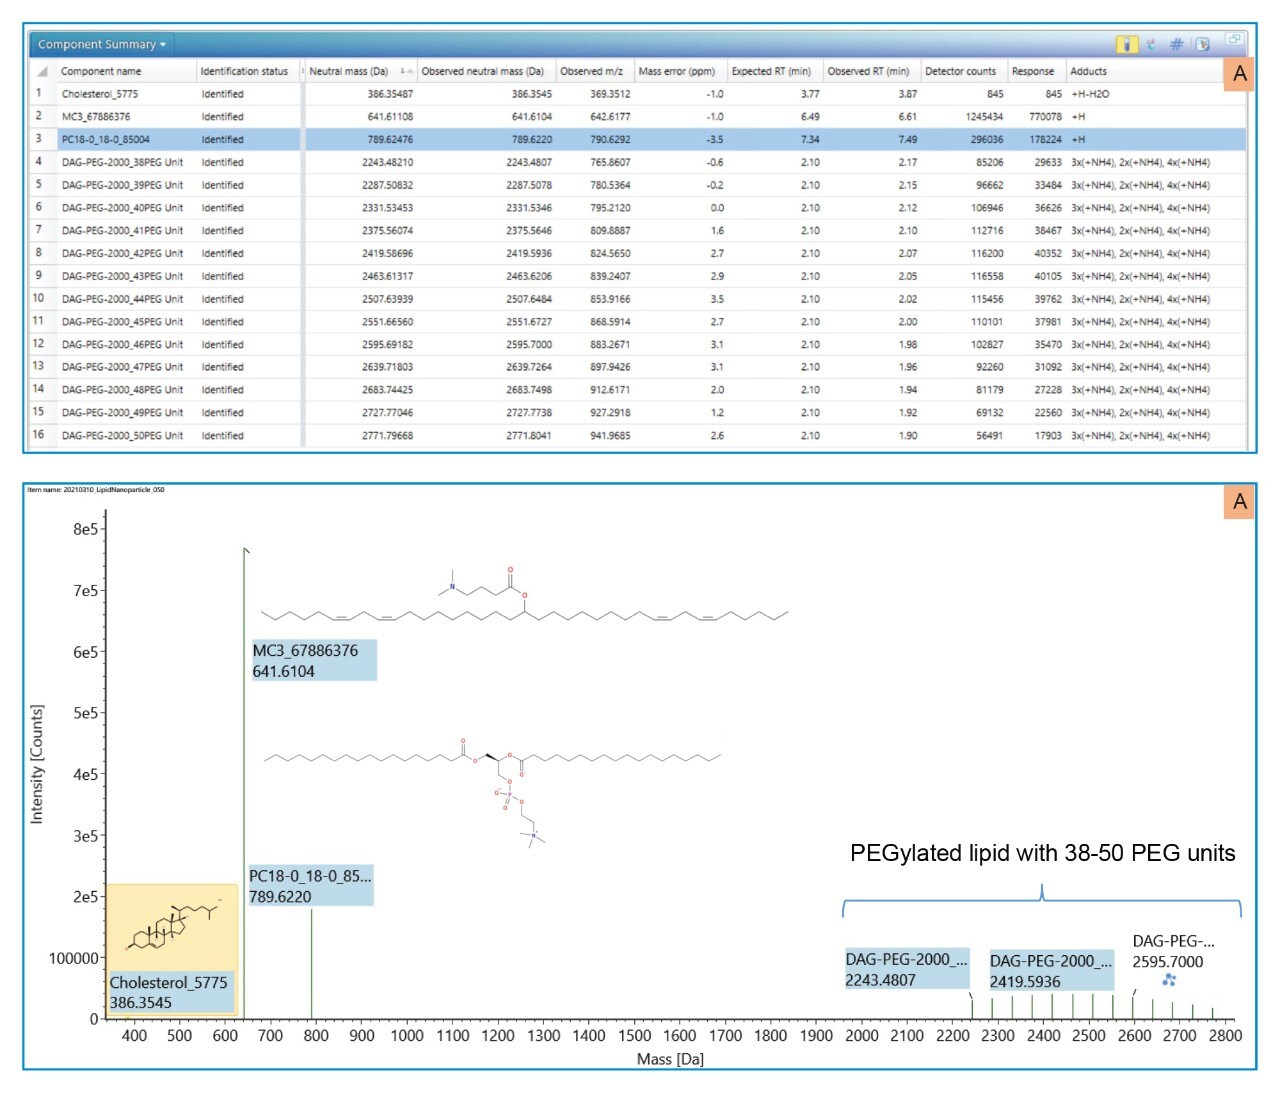The image size is (1280, 1094).
Task: Select the highlighted vial/sample icon in toolbar
Action: (1127, 45)
